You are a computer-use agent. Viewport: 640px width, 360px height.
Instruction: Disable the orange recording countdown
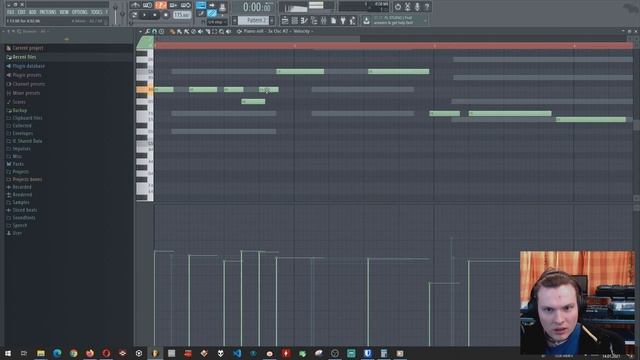(x=160, y=5)
